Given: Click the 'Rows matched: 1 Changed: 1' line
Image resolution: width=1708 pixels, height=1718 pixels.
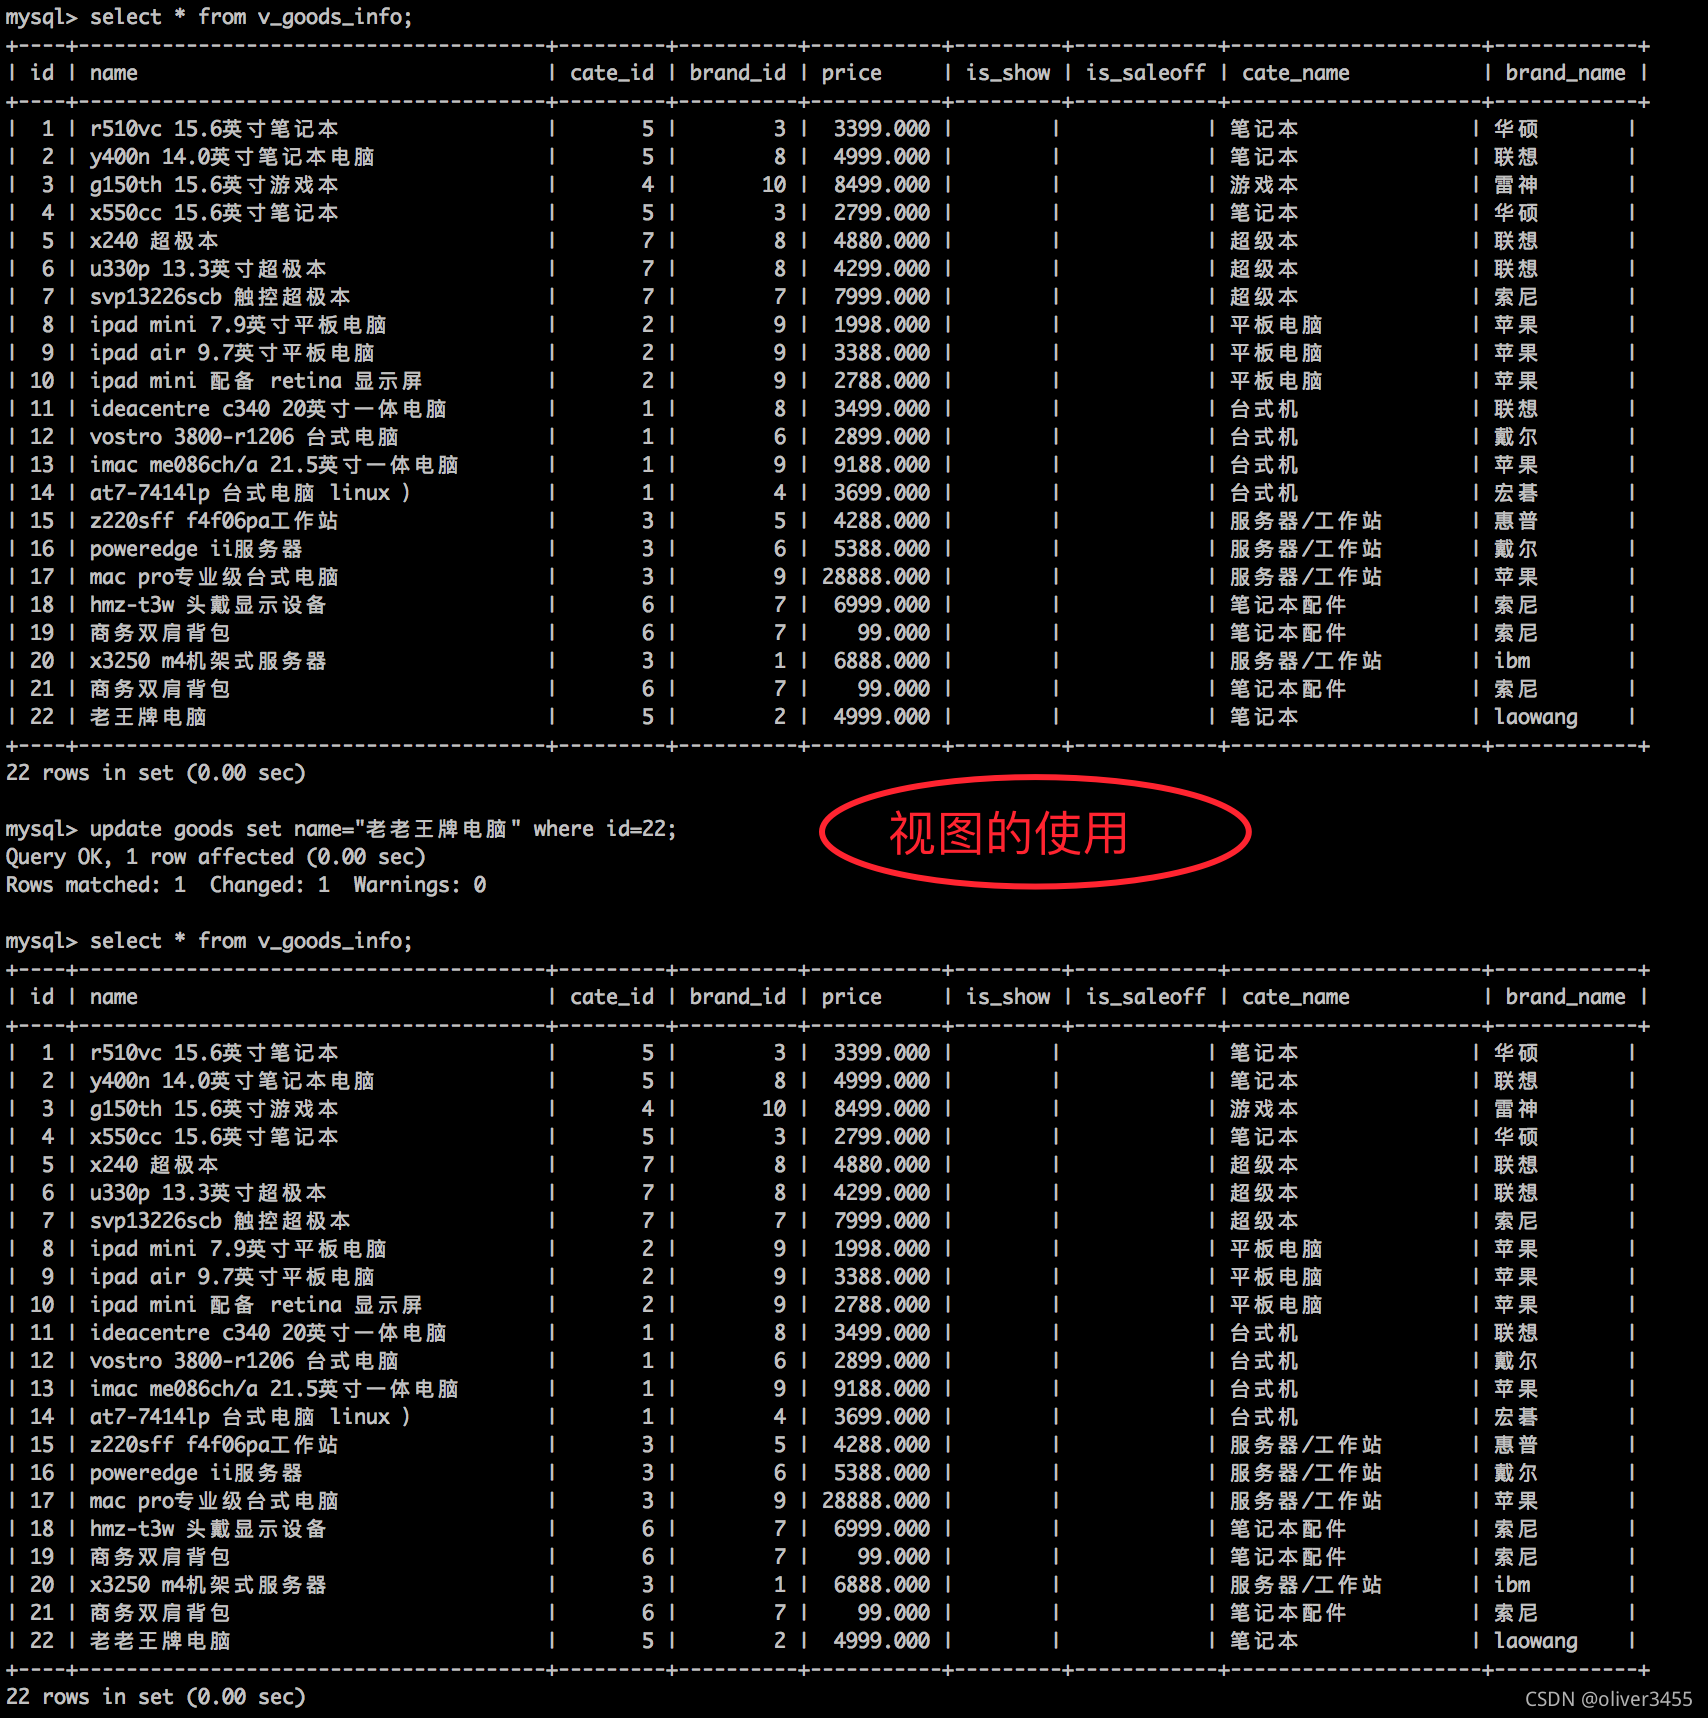Looking at the screenshot, I should (x=246, y=885).
